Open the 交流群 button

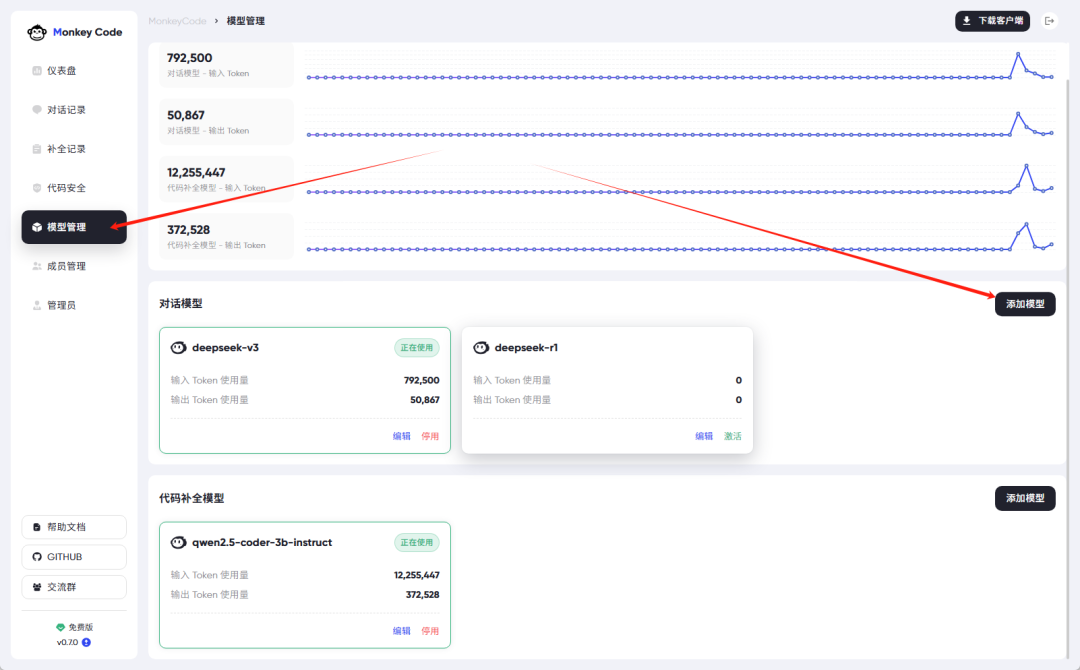[x=74, y=587]
